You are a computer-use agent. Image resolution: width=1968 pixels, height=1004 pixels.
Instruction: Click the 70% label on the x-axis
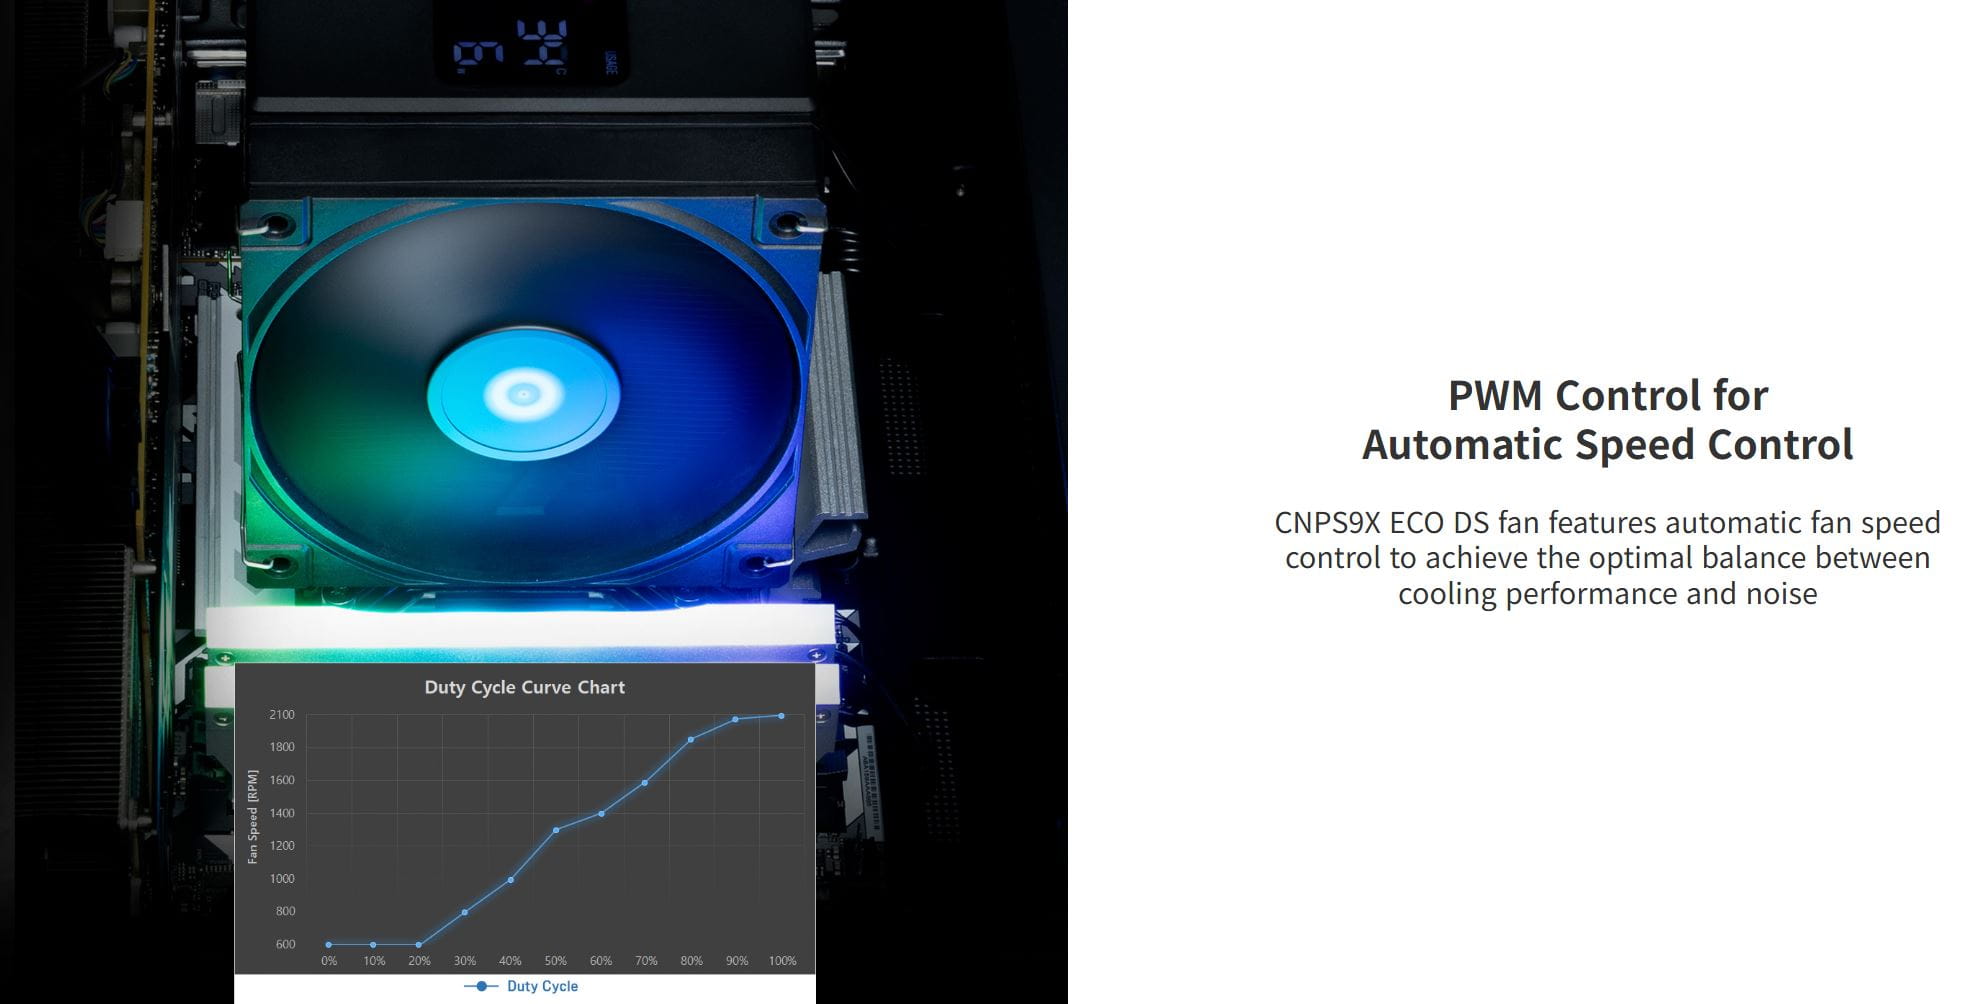646,961
